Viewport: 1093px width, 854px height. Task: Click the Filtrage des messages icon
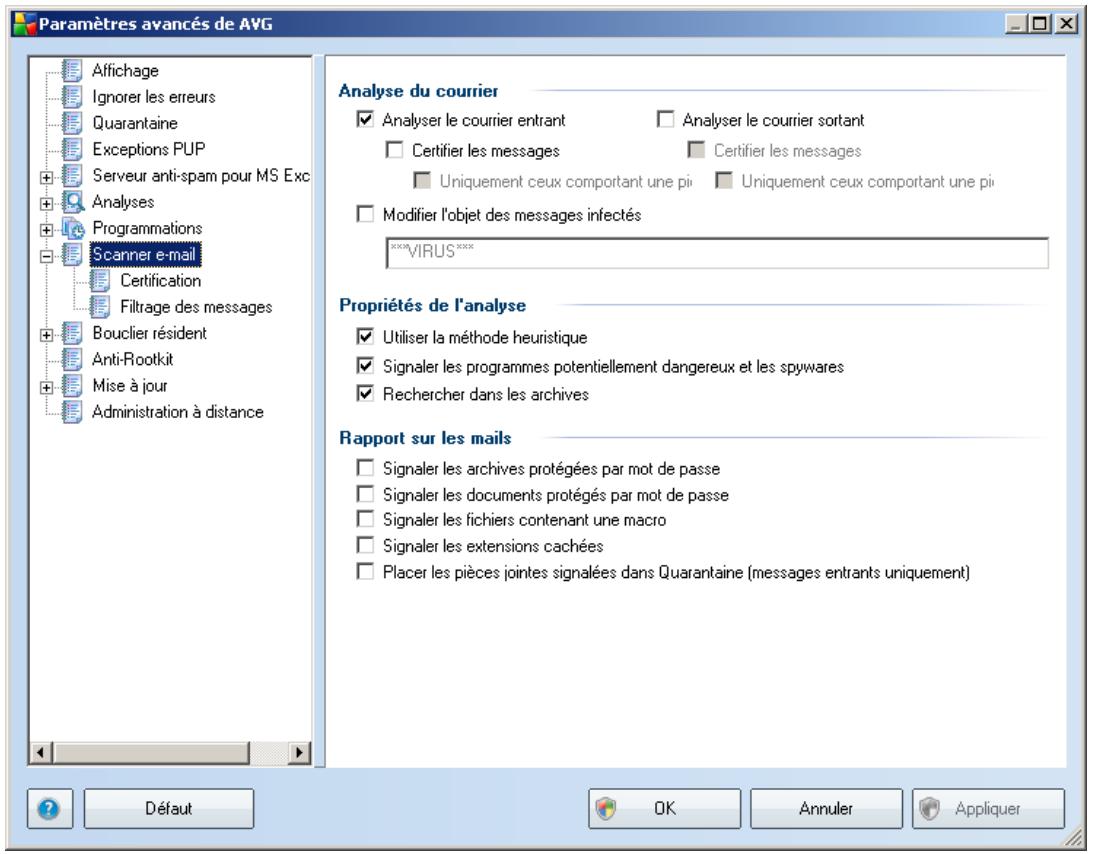click(x=100, y=307)
